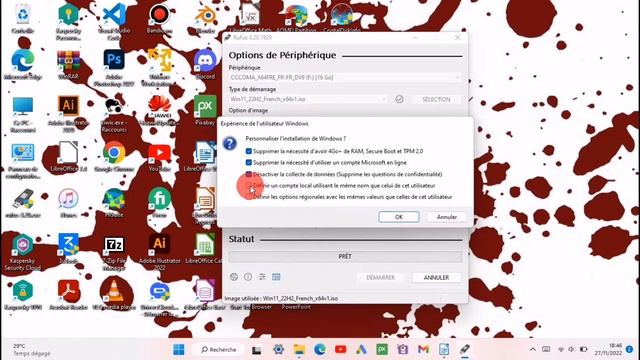Open the 7-Zip File Manager desktop icon
This screenshot has height=360, width=640.
click(114, 252)
